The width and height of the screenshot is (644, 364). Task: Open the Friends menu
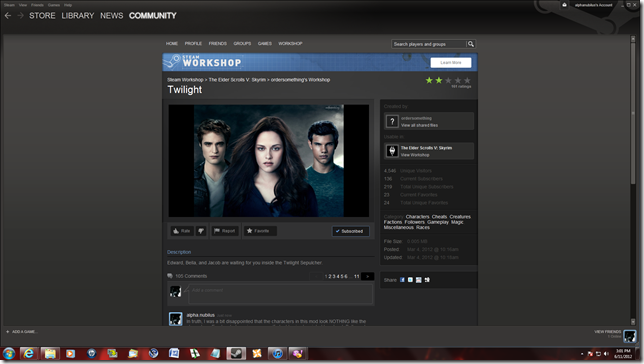click(x=37, y=5)
